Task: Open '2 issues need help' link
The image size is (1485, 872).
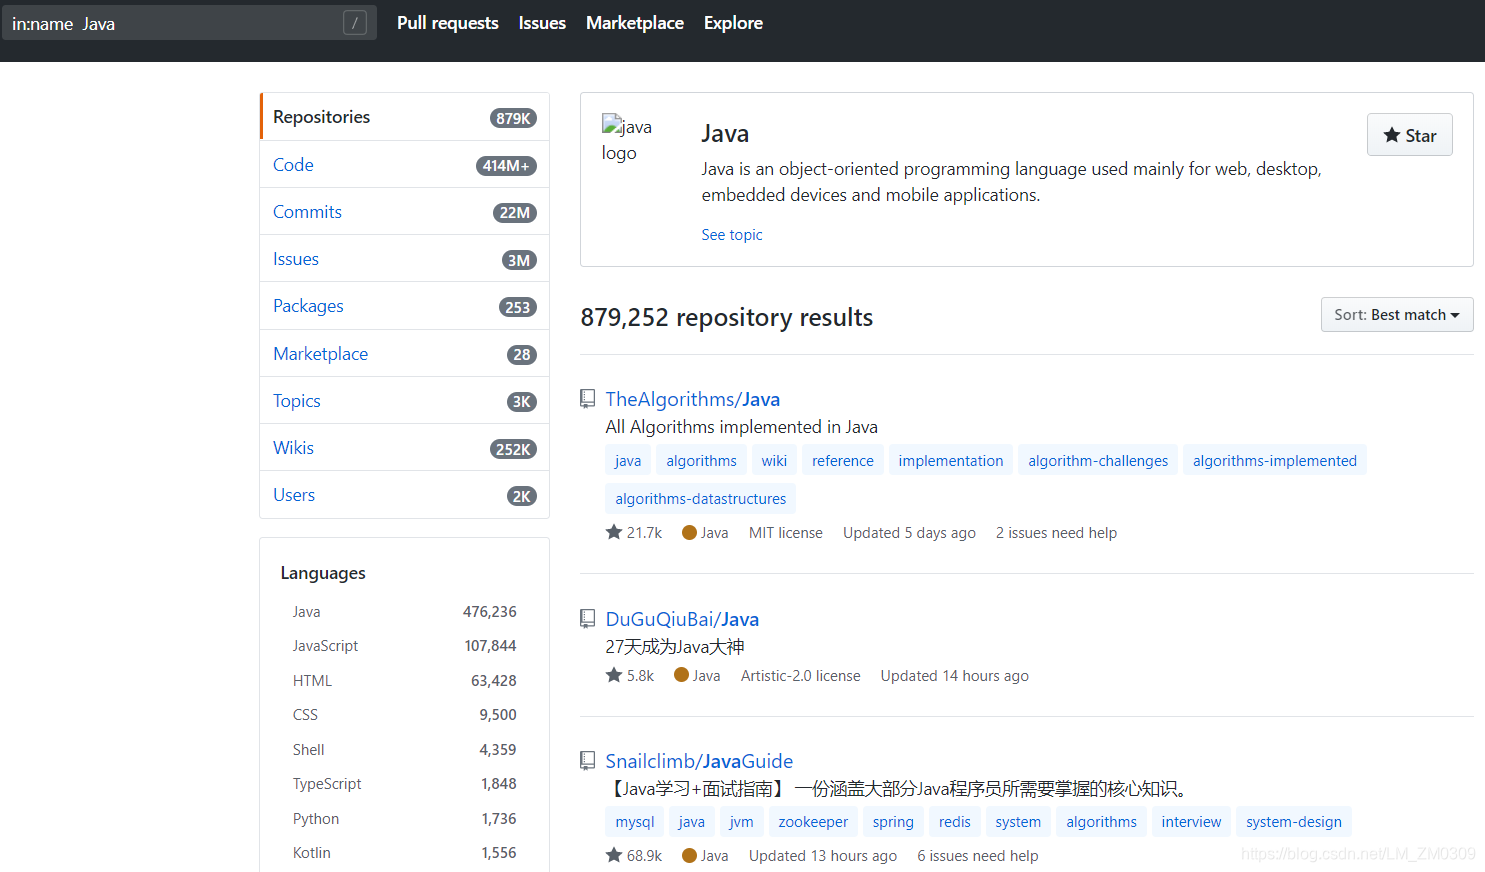Action: pos(1056,533)
